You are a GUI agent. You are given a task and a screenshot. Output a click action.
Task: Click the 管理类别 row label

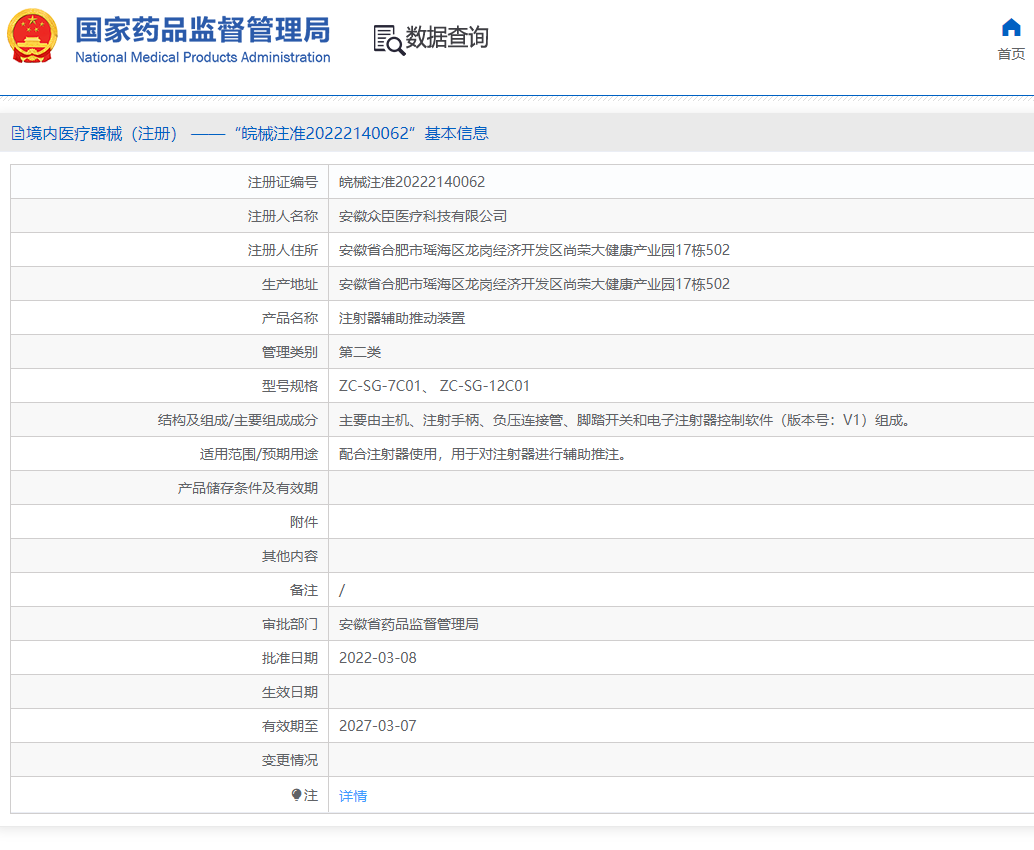coord(290,352)
